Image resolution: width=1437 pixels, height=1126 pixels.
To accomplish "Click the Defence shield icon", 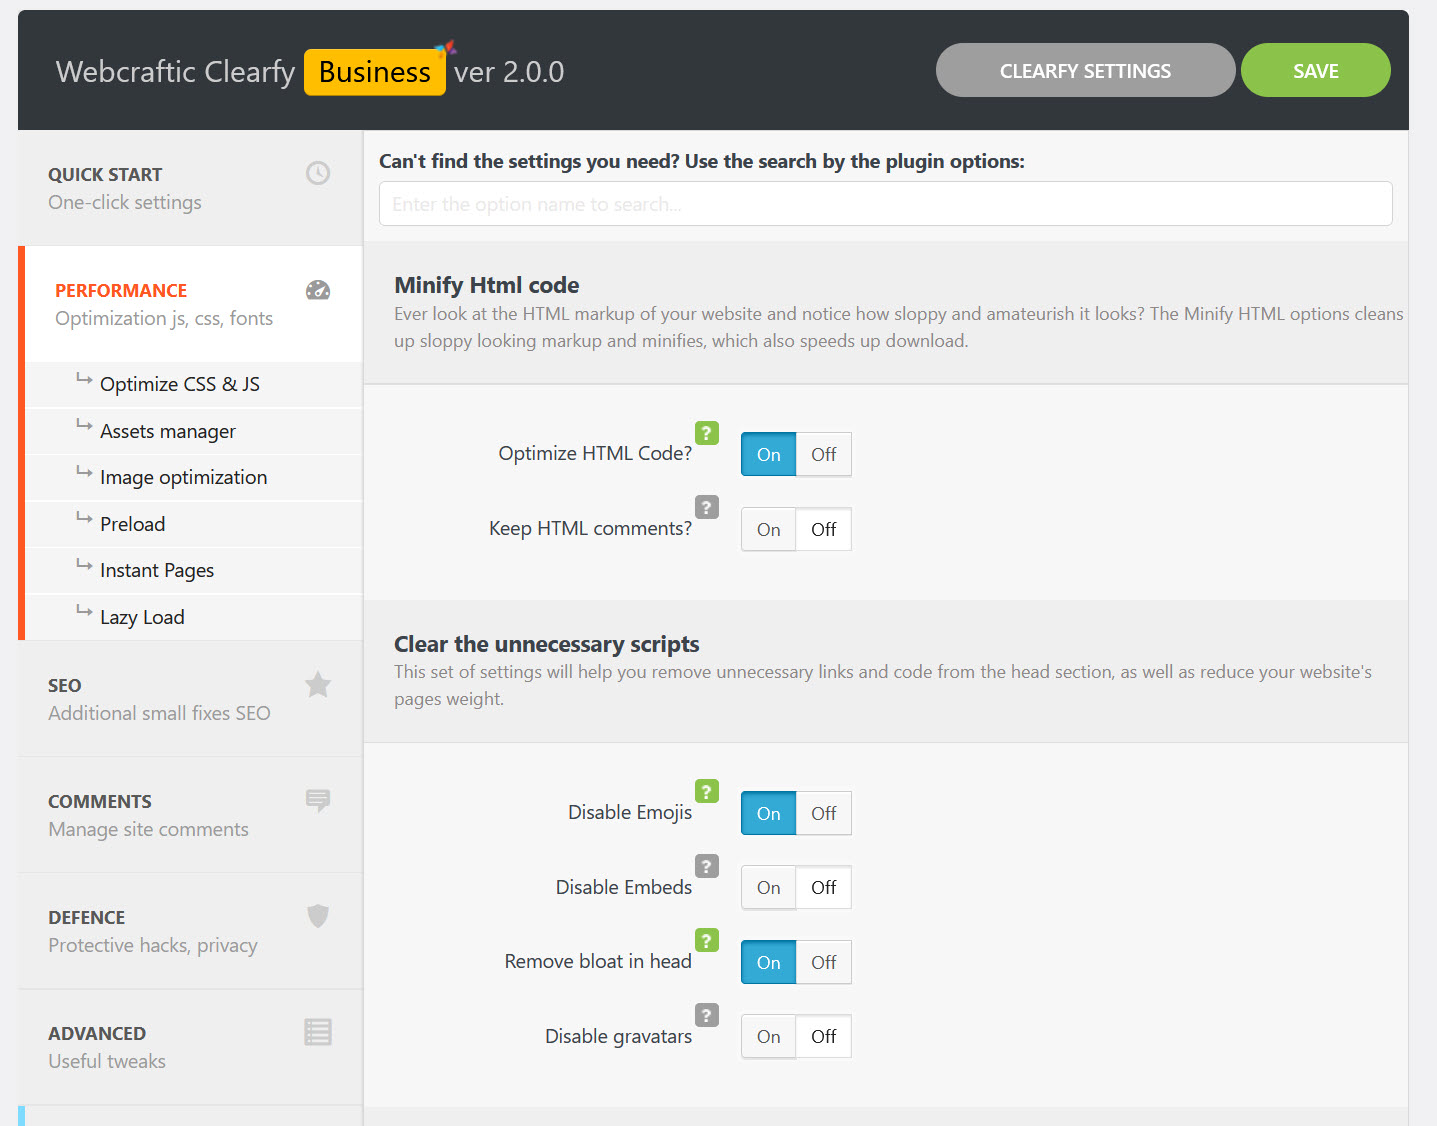I will [x=318, y=916].
